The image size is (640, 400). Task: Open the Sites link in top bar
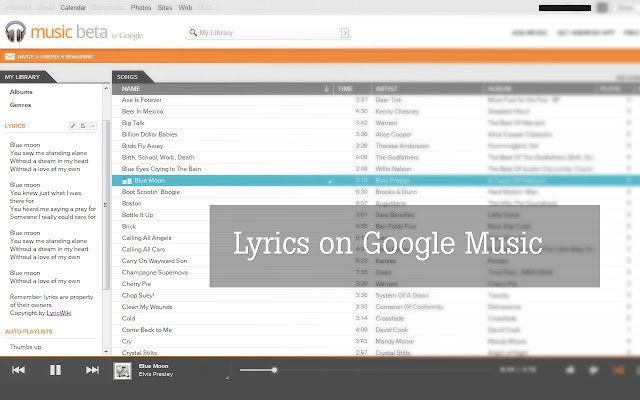(165, 7)
